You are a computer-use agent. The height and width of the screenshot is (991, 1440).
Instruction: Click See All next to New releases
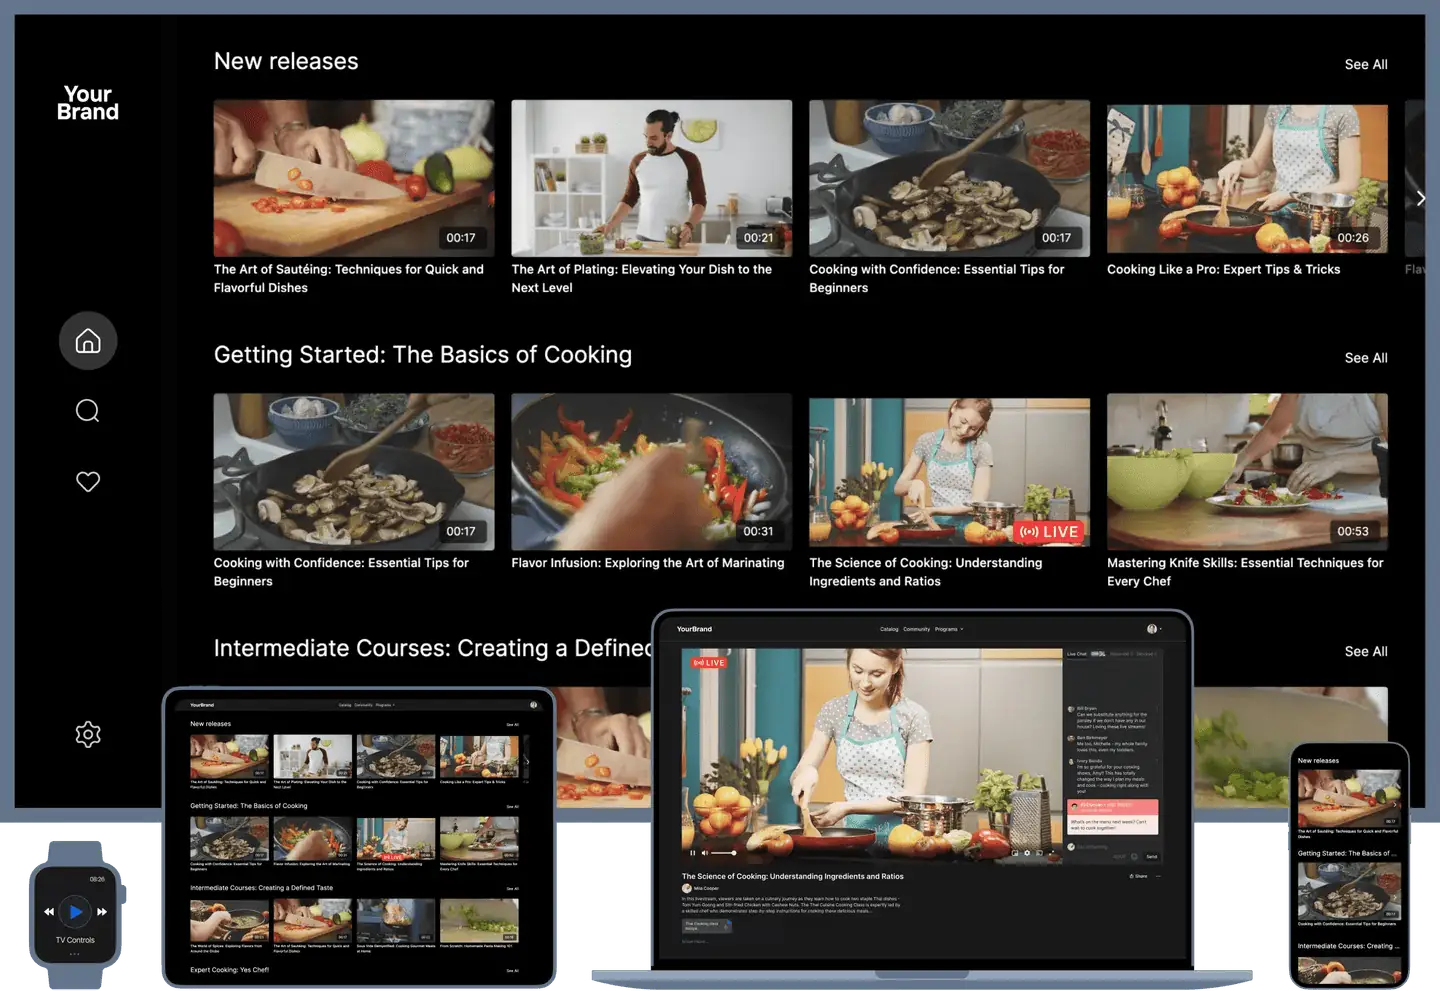pos(1366,64)
